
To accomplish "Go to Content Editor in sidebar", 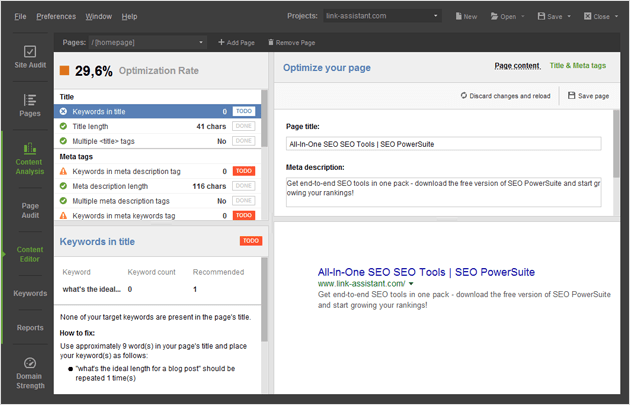I will (x=30, y=254).
